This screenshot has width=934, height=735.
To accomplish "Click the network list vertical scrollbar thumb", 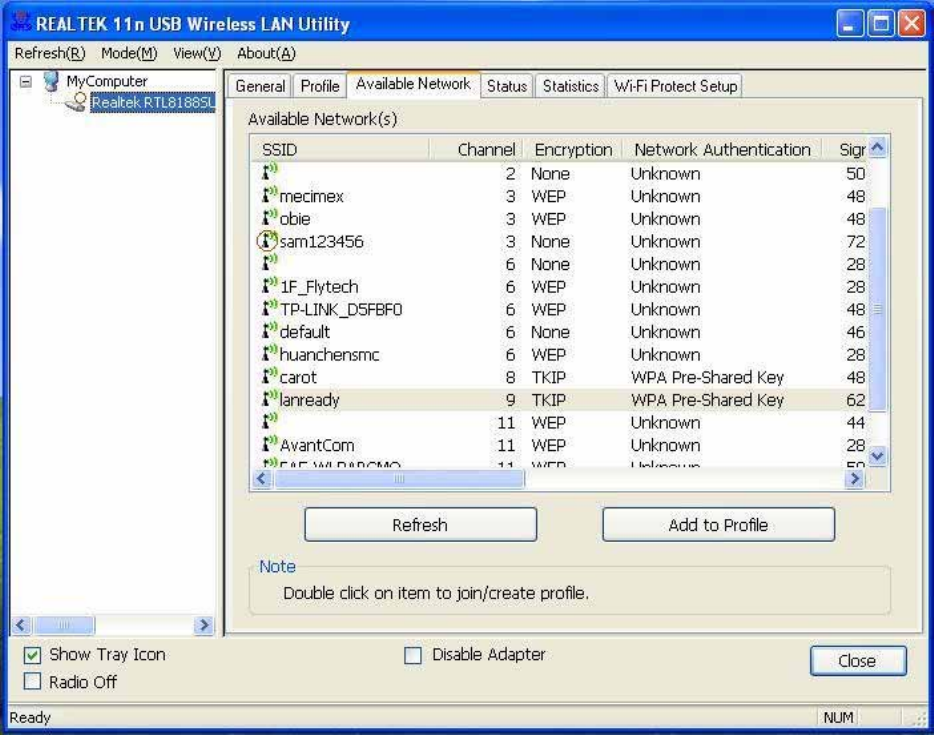I will coord(877,309).
